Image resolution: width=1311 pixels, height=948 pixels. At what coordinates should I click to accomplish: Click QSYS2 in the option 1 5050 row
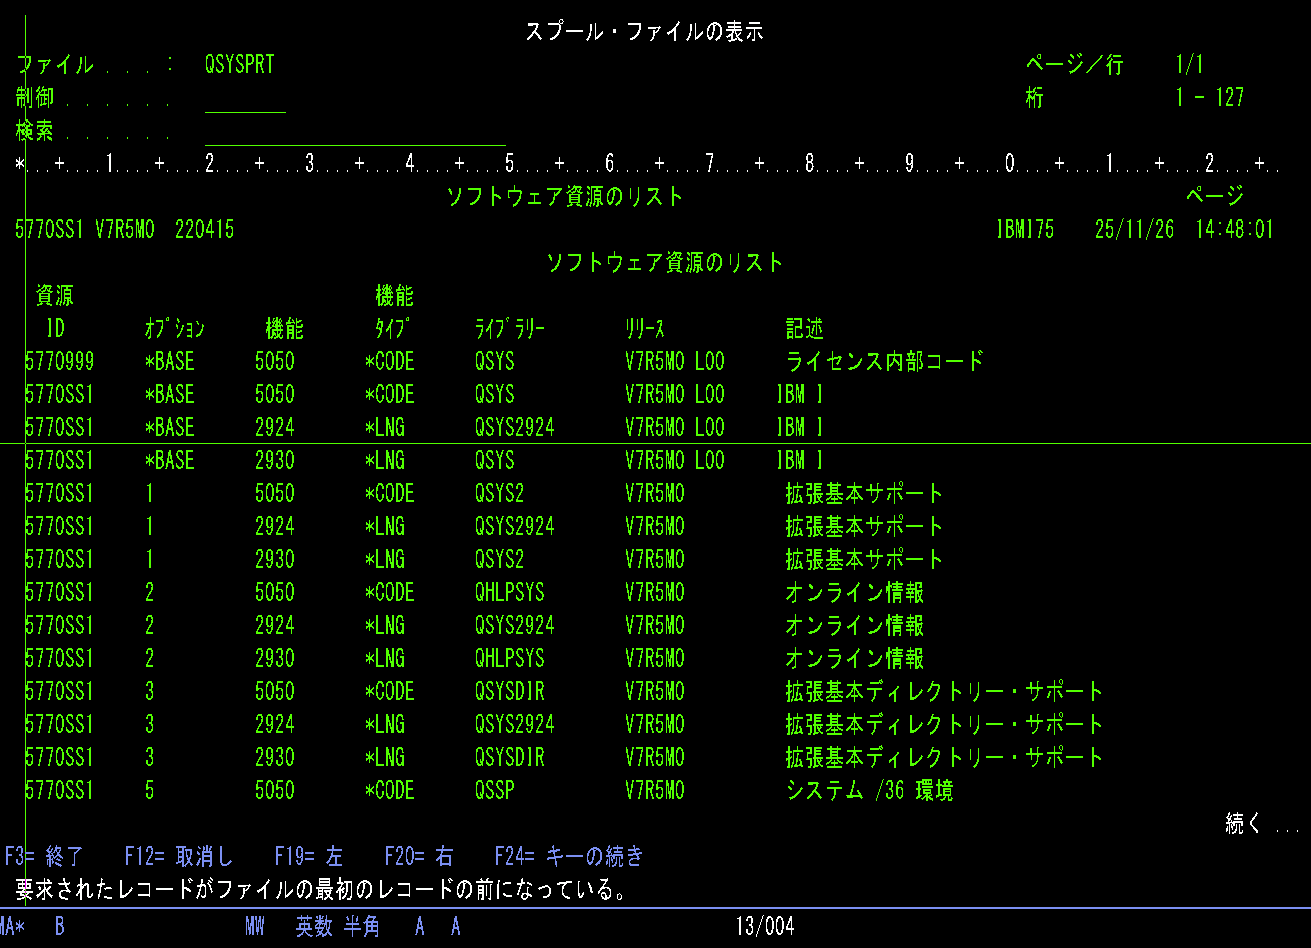[500, 494]
